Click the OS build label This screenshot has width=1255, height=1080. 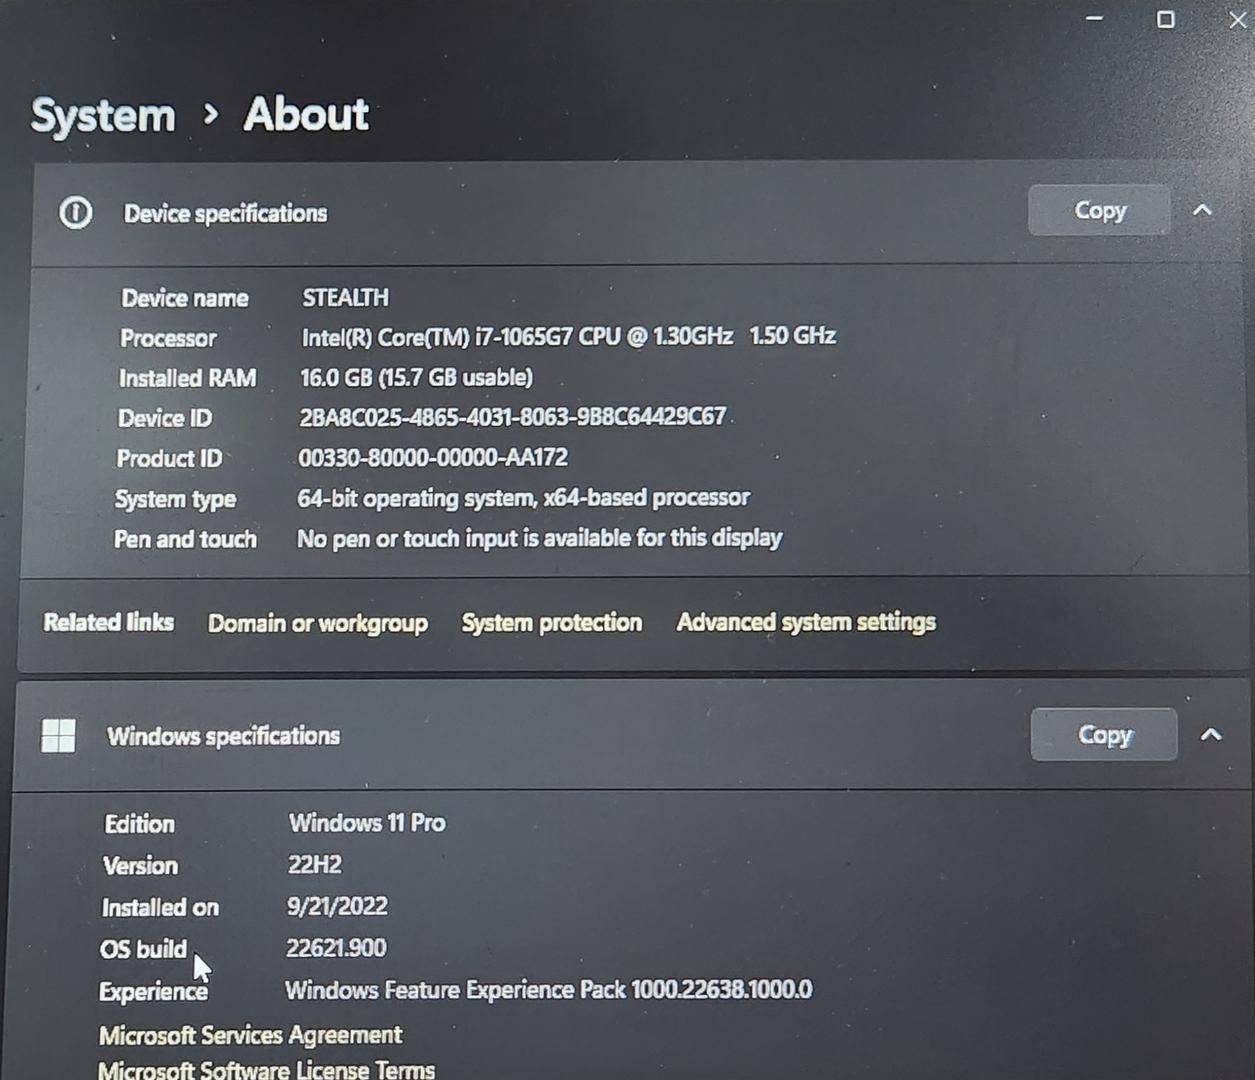tap(143, 949)
